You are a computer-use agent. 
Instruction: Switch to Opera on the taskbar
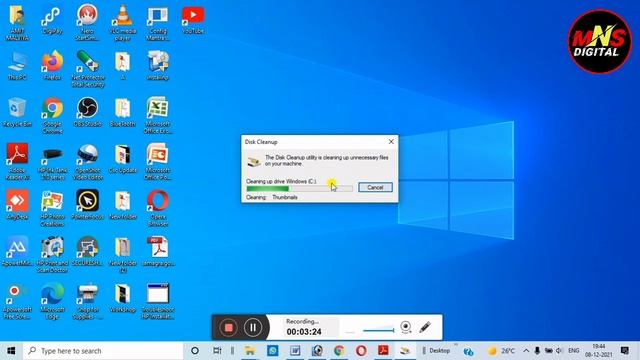(361, 351)
